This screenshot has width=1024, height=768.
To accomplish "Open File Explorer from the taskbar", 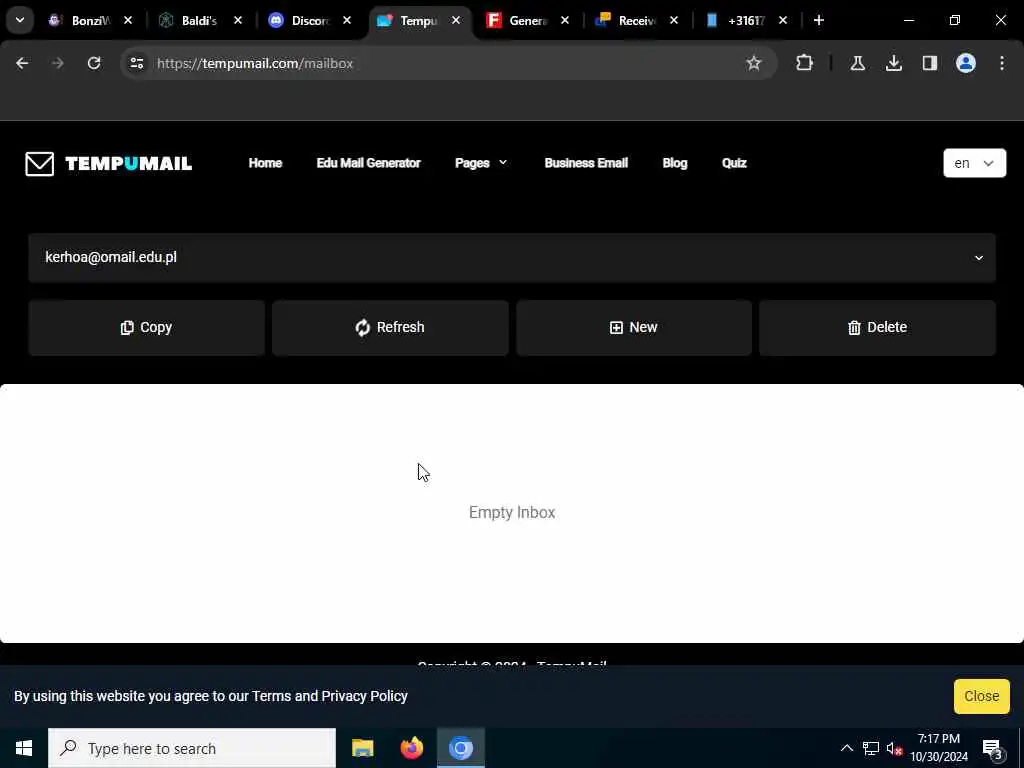I will tap(362, 748).
